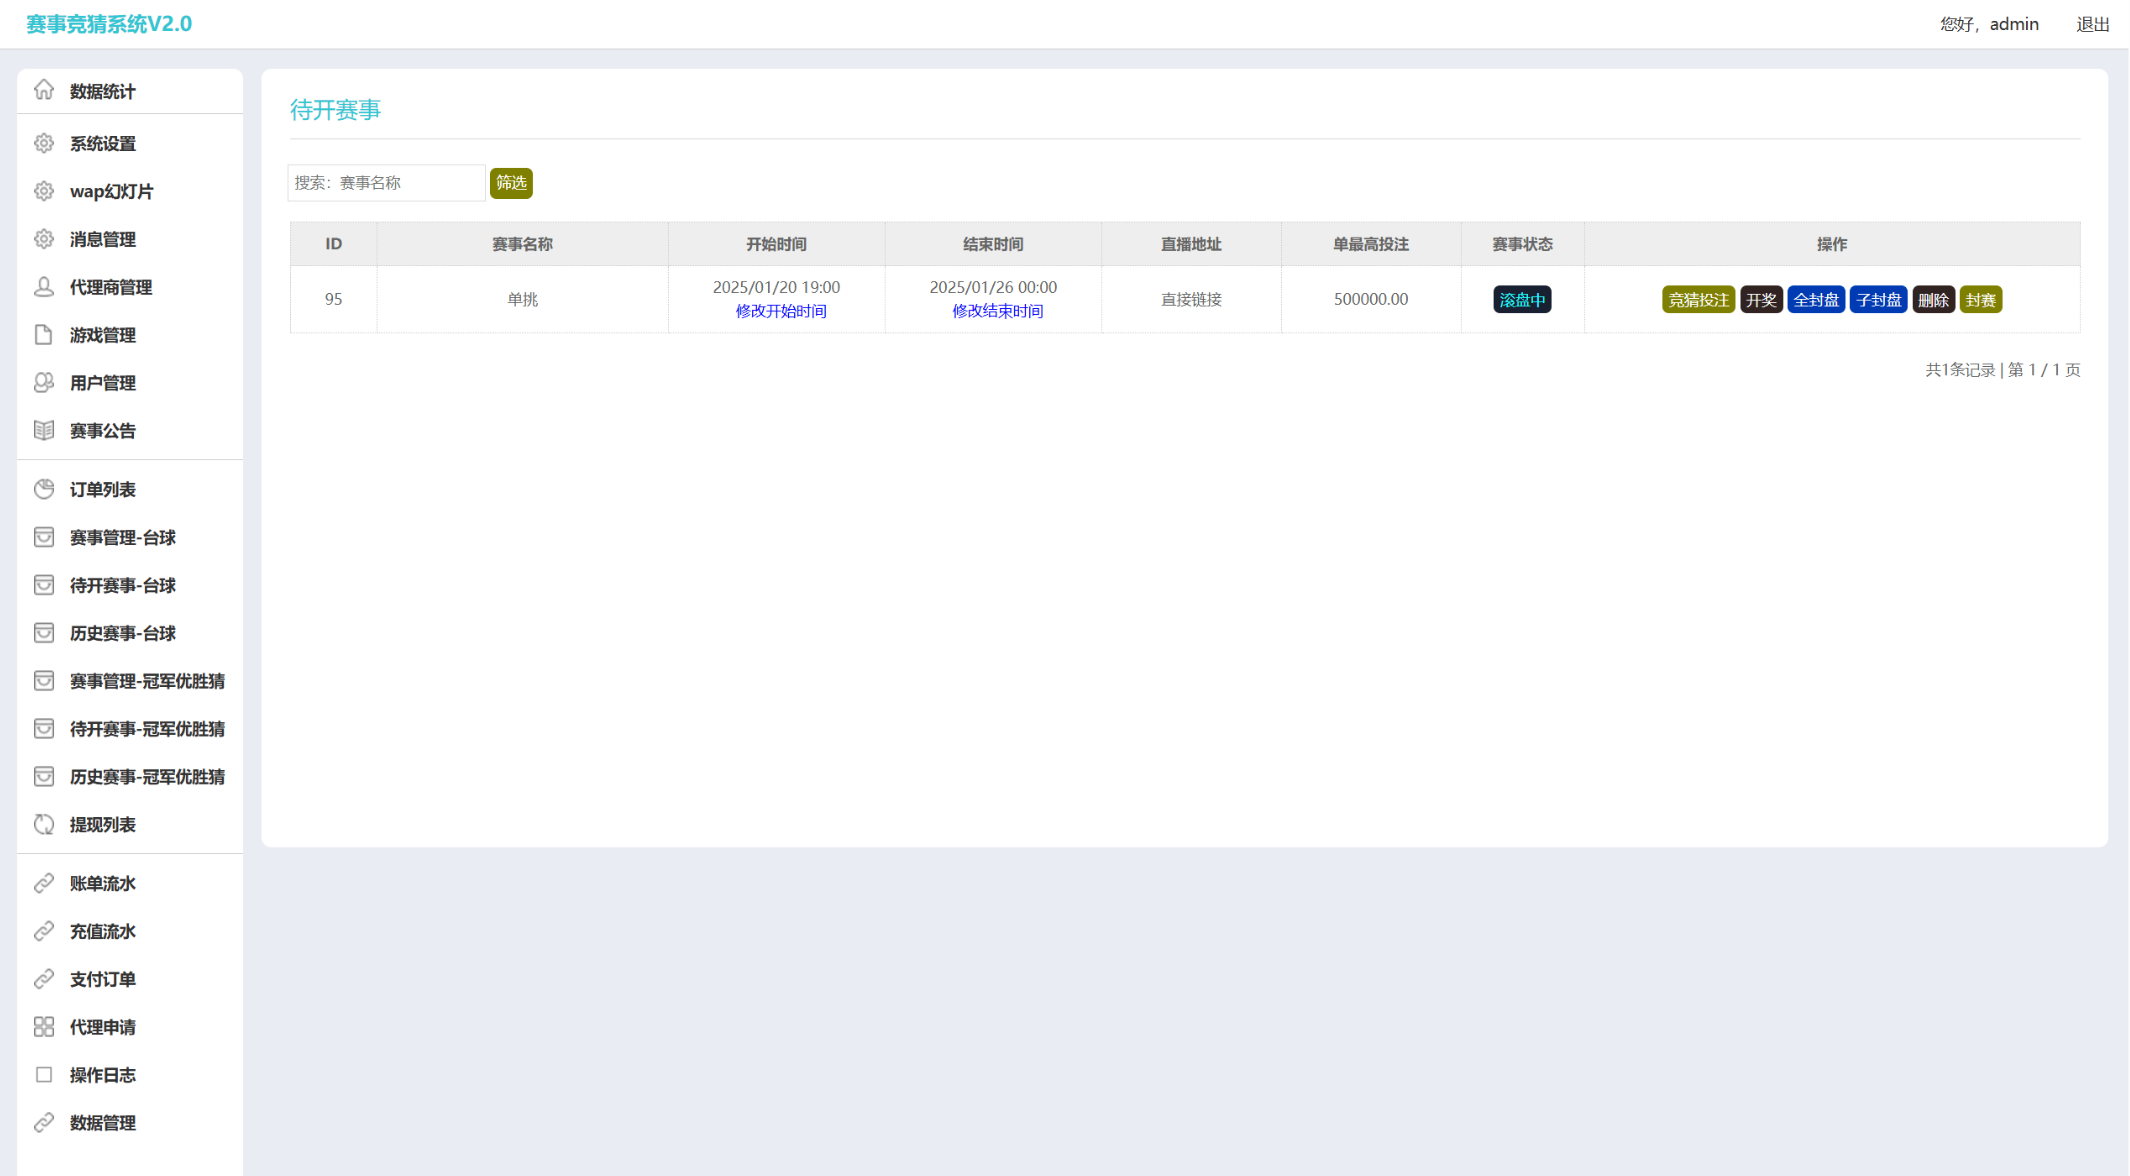Screen dimensions: 2130x1176
Task: Click the book icon next to 赛事公告
Action: pyautogui.click(x=44, y=430)
